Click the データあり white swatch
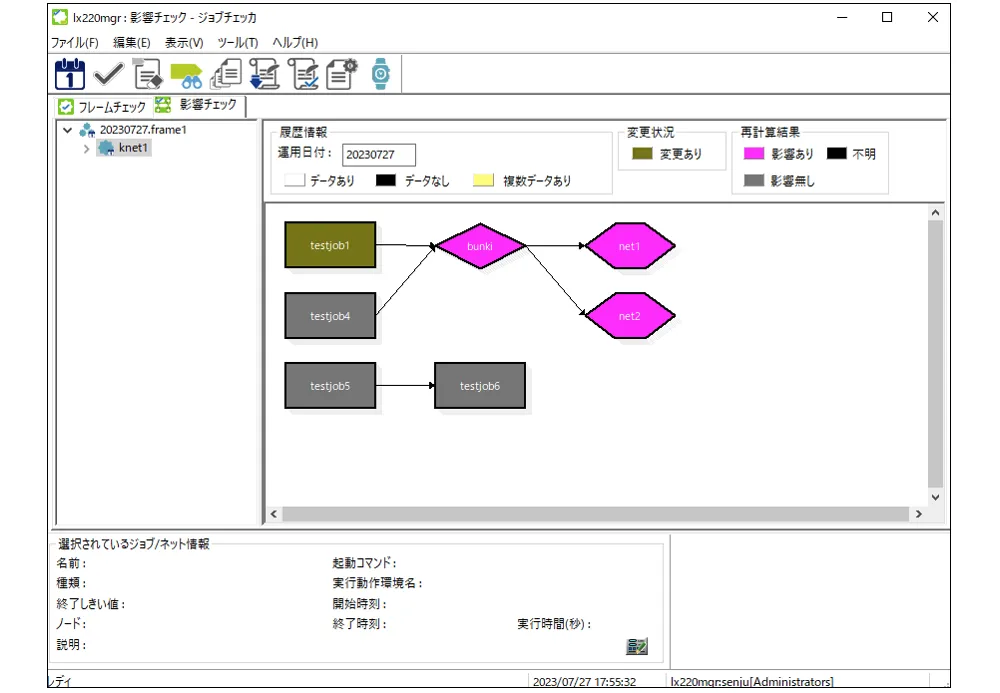Screen dimensions: 1000x693 pyautogui.click(x=295, y=180)
